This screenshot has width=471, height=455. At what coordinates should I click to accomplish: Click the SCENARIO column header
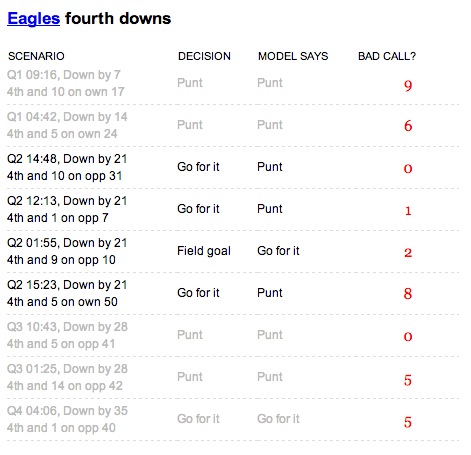click(36, 56)
